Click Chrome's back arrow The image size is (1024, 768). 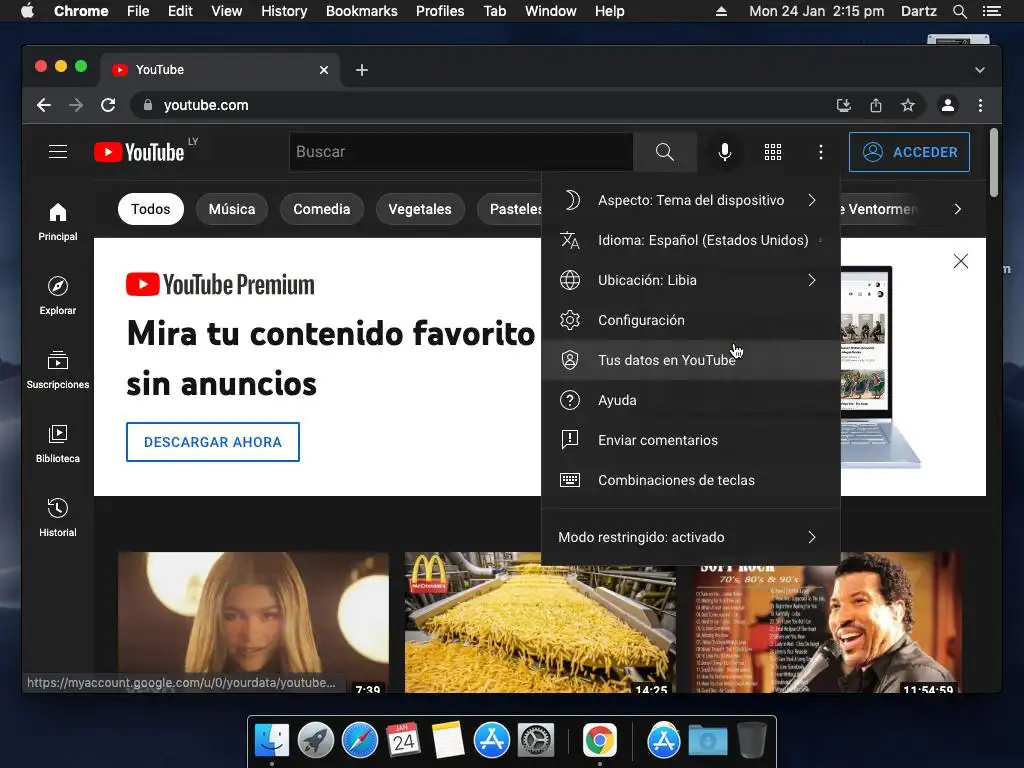coord(44,105)
